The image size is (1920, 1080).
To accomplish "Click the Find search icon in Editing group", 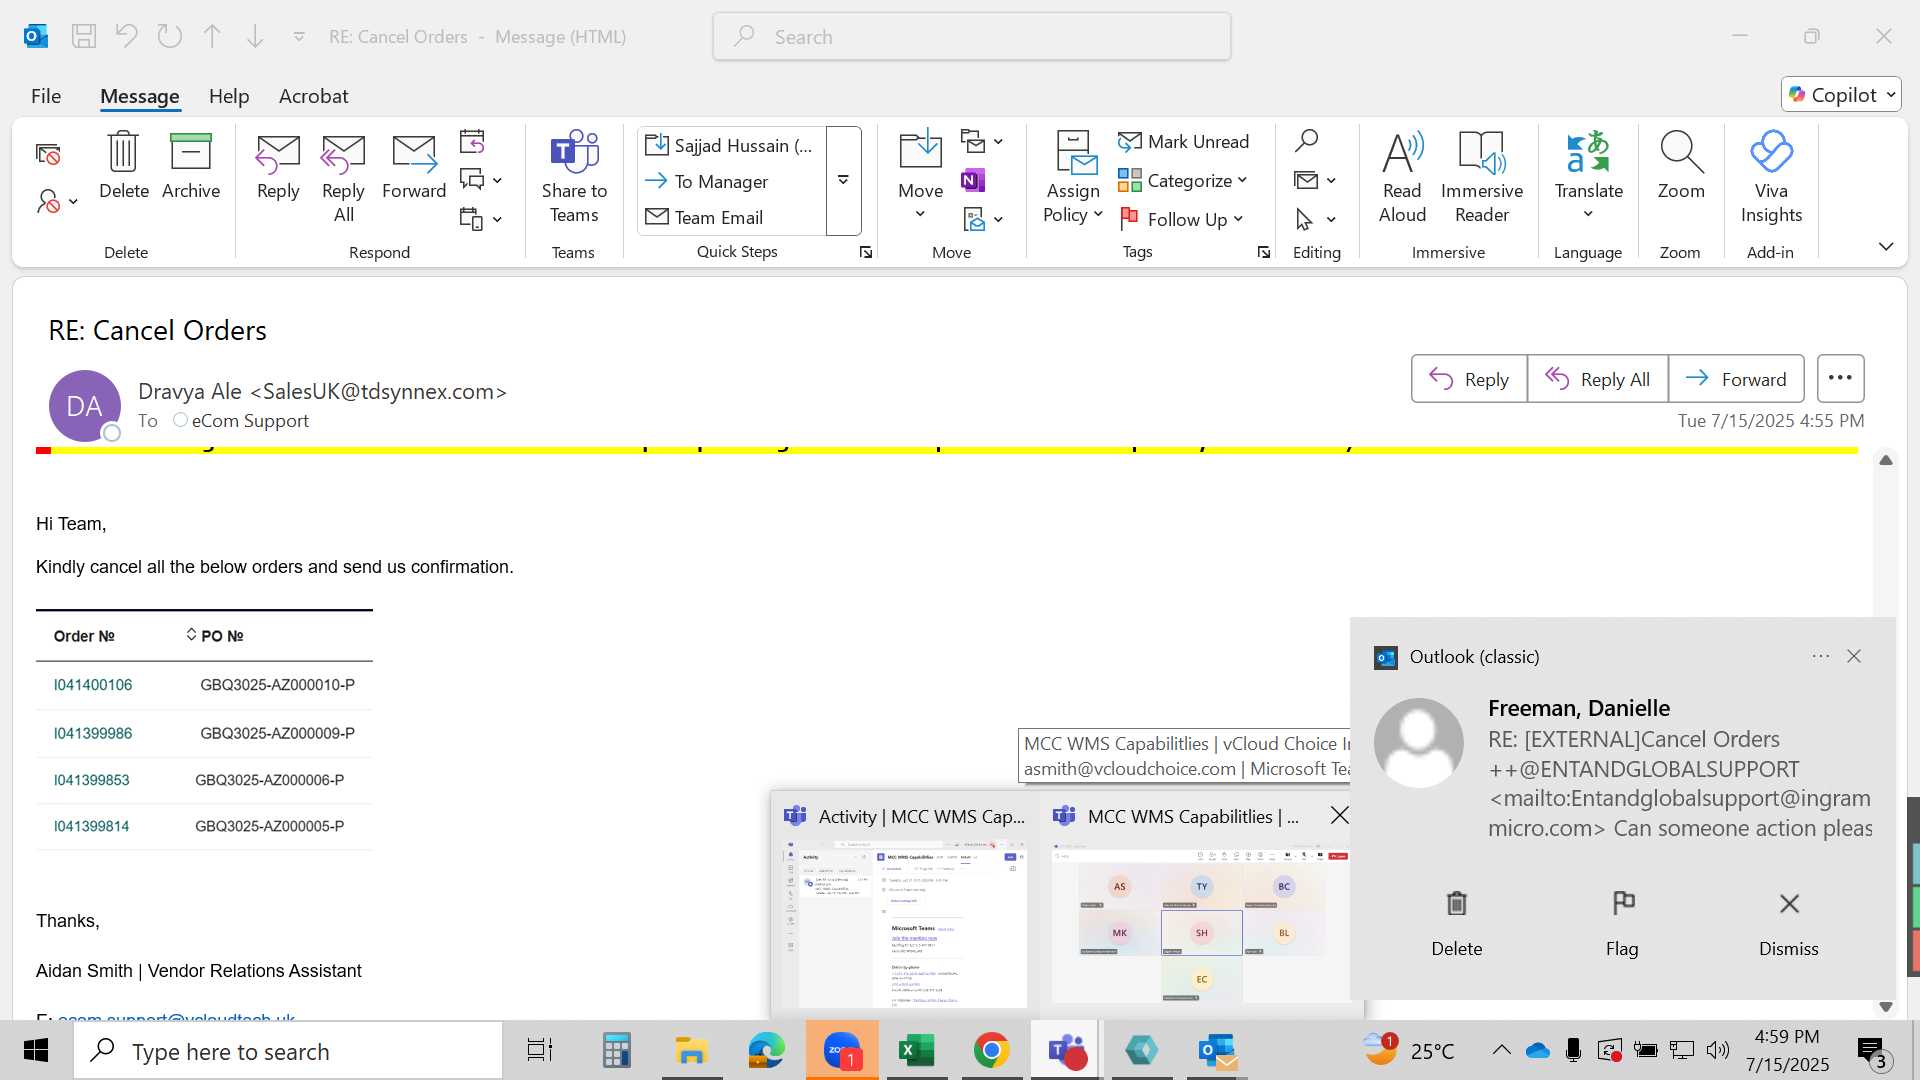I will (1306, 141).
